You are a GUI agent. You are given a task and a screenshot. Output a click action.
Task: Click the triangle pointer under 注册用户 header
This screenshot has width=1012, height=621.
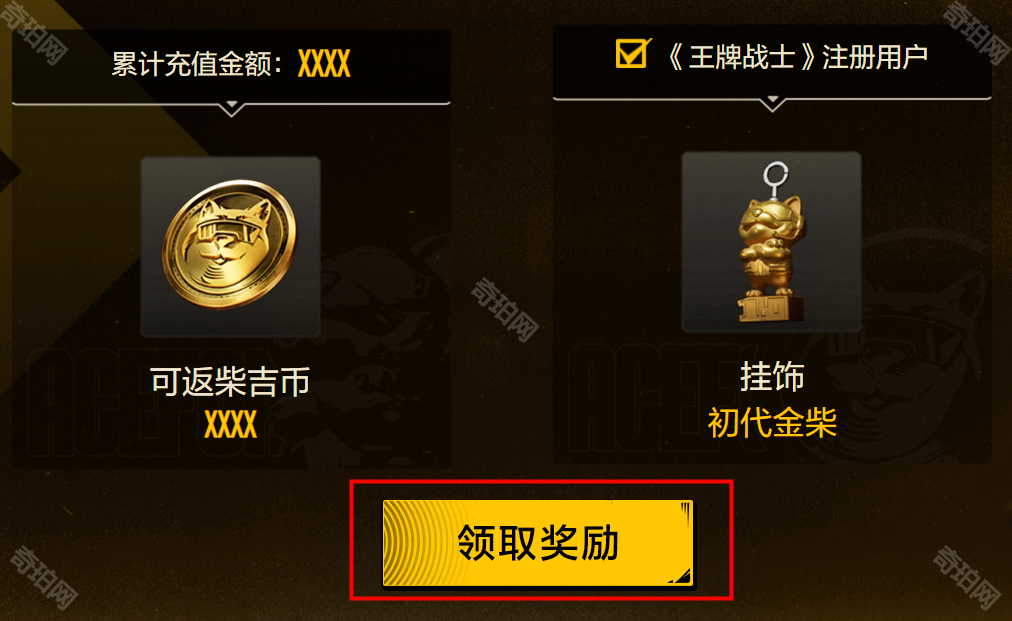point(772,104)
